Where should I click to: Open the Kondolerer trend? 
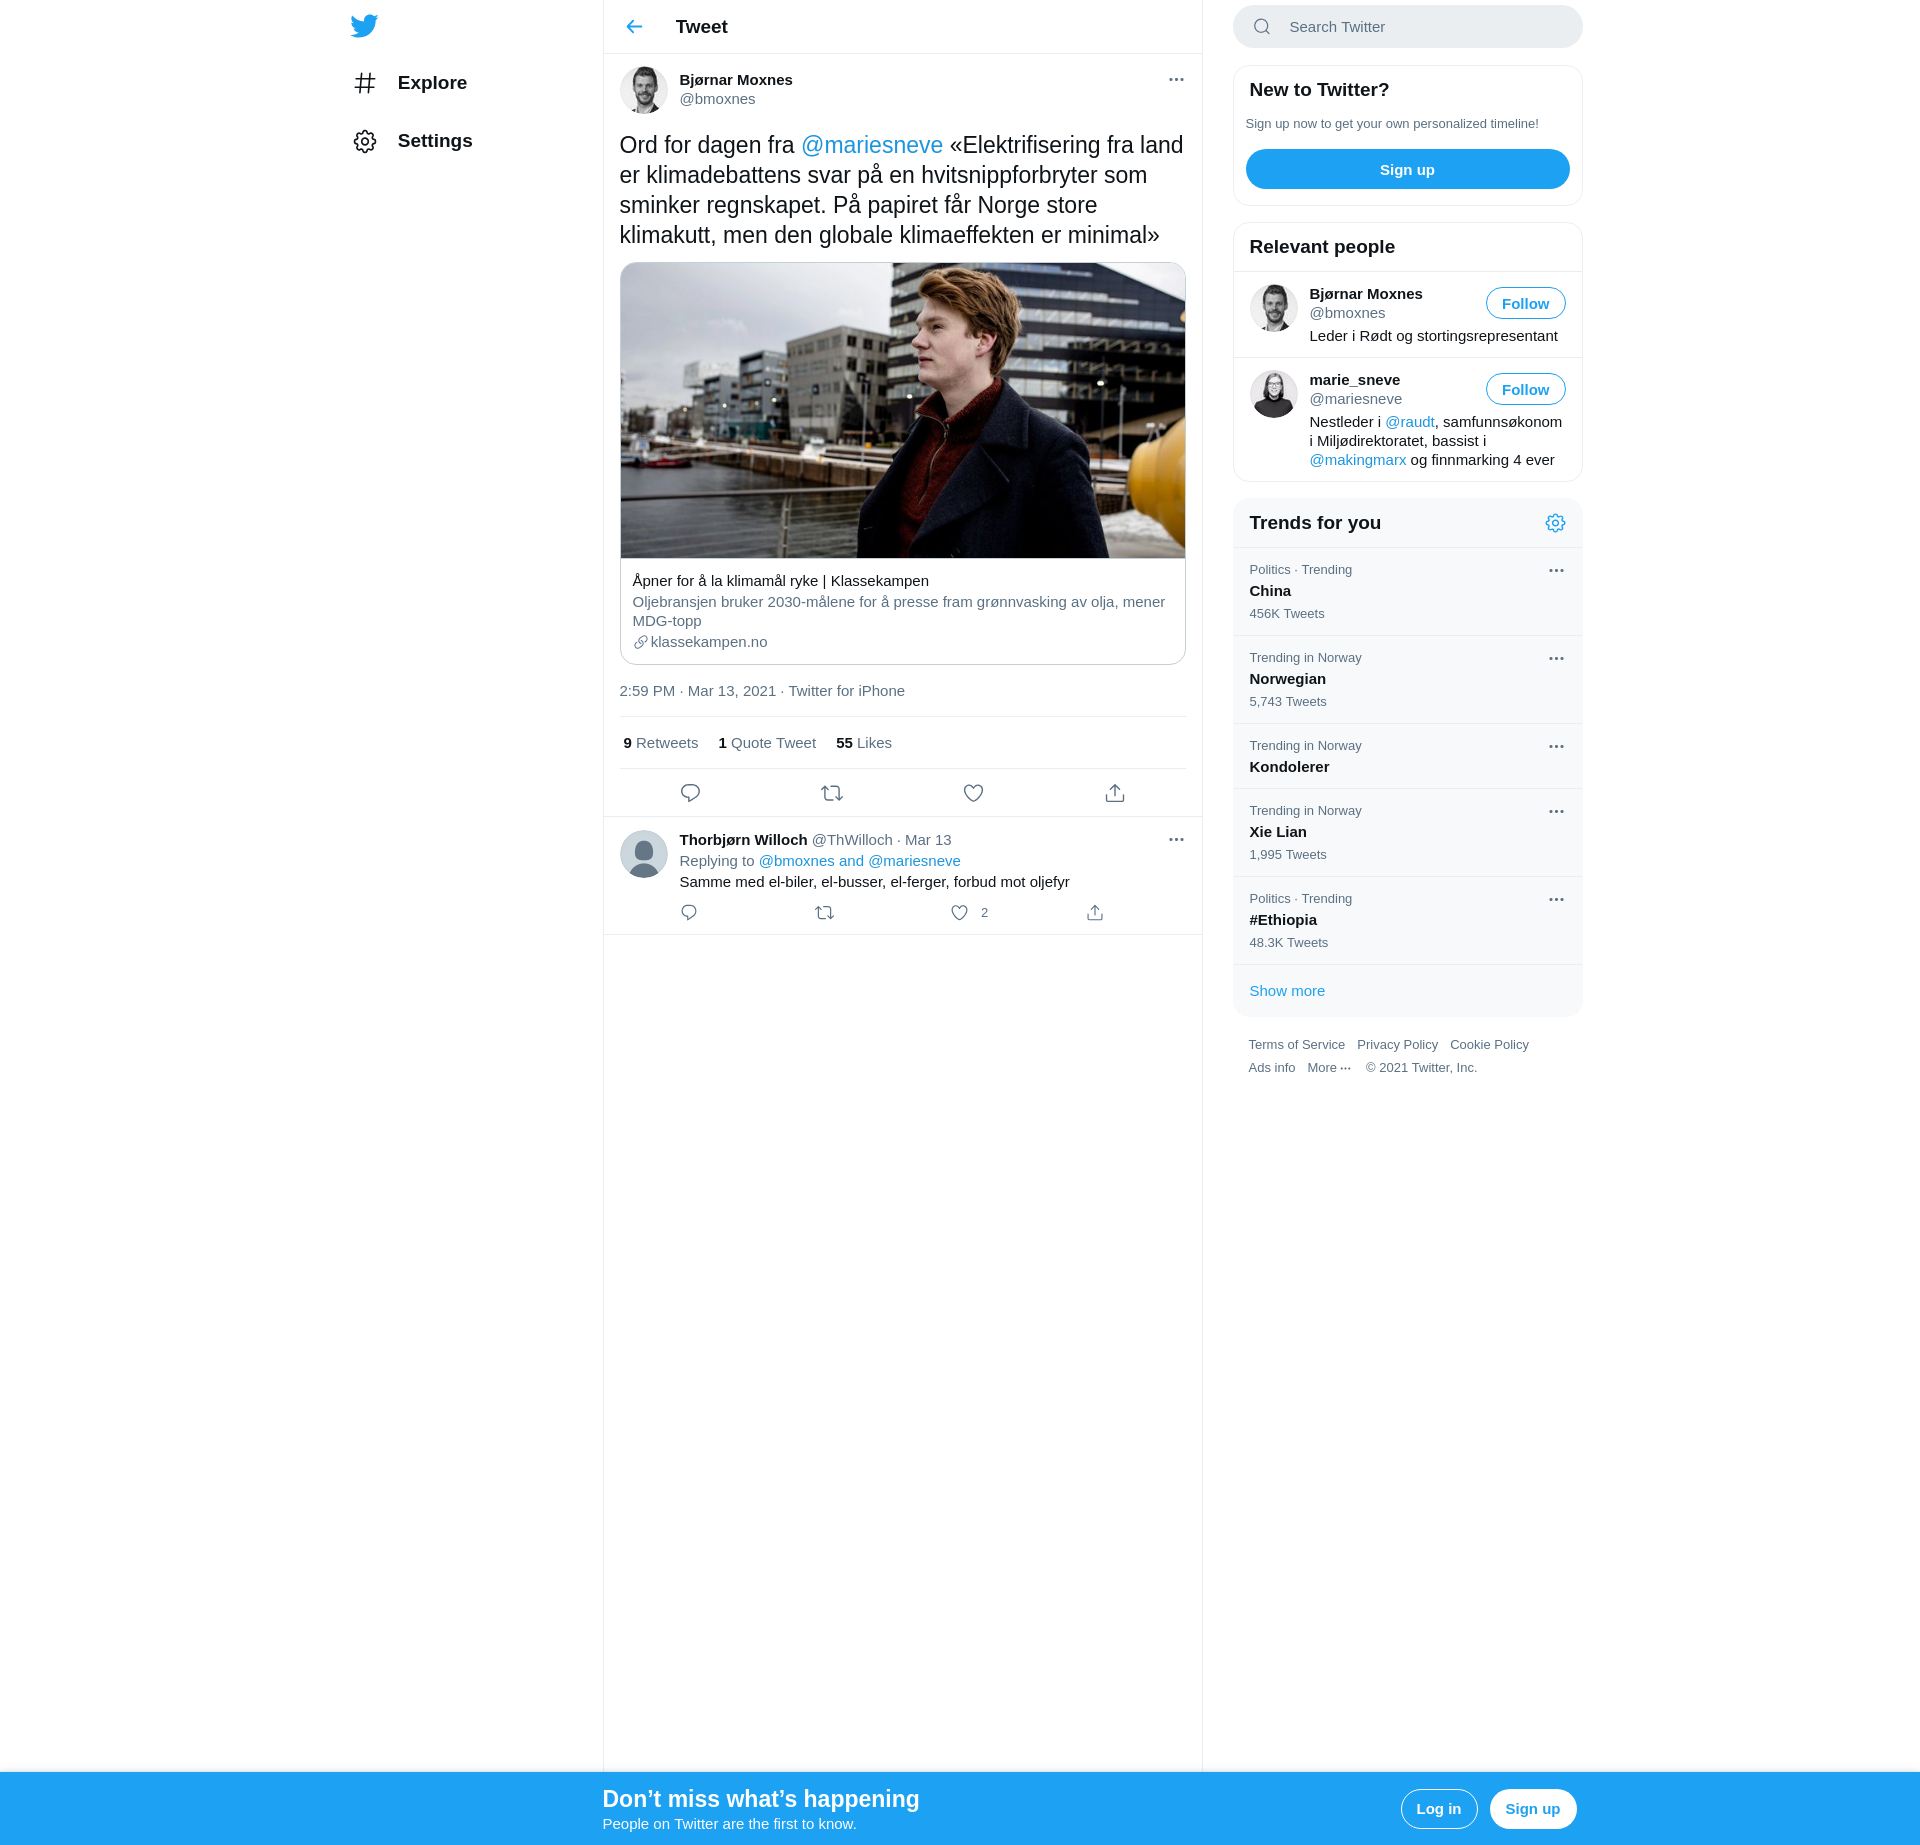1407,756
